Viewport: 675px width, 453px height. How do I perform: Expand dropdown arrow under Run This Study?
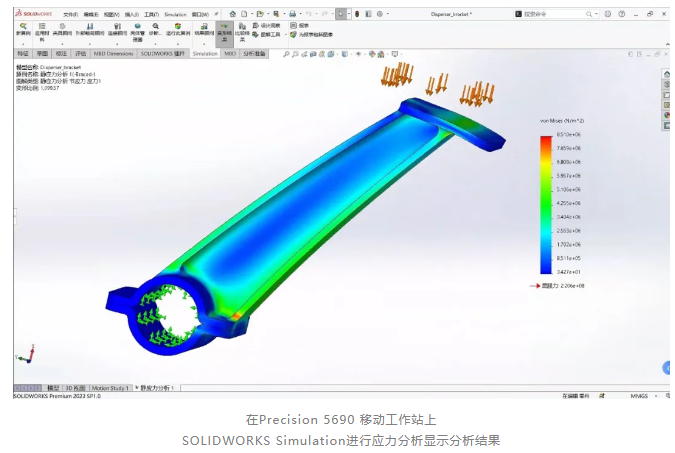178,44
